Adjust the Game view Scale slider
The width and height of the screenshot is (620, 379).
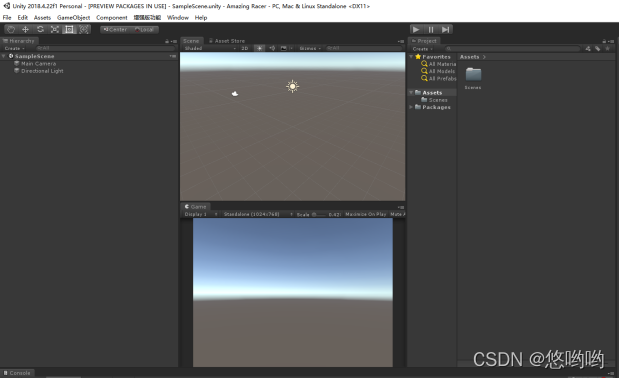coord(319,215)
